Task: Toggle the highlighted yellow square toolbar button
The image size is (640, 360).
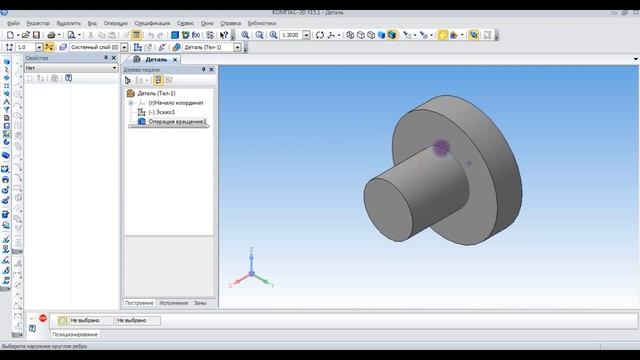Action: pos(442,35)
